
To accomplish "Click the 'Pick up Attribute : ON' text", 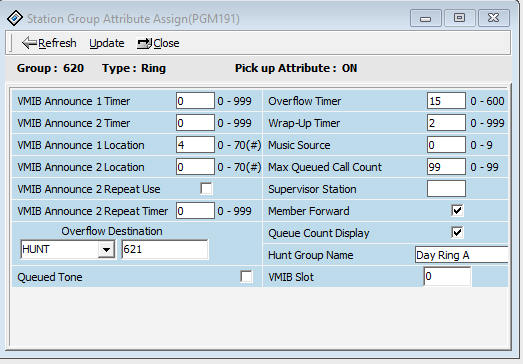I will 296,68.
